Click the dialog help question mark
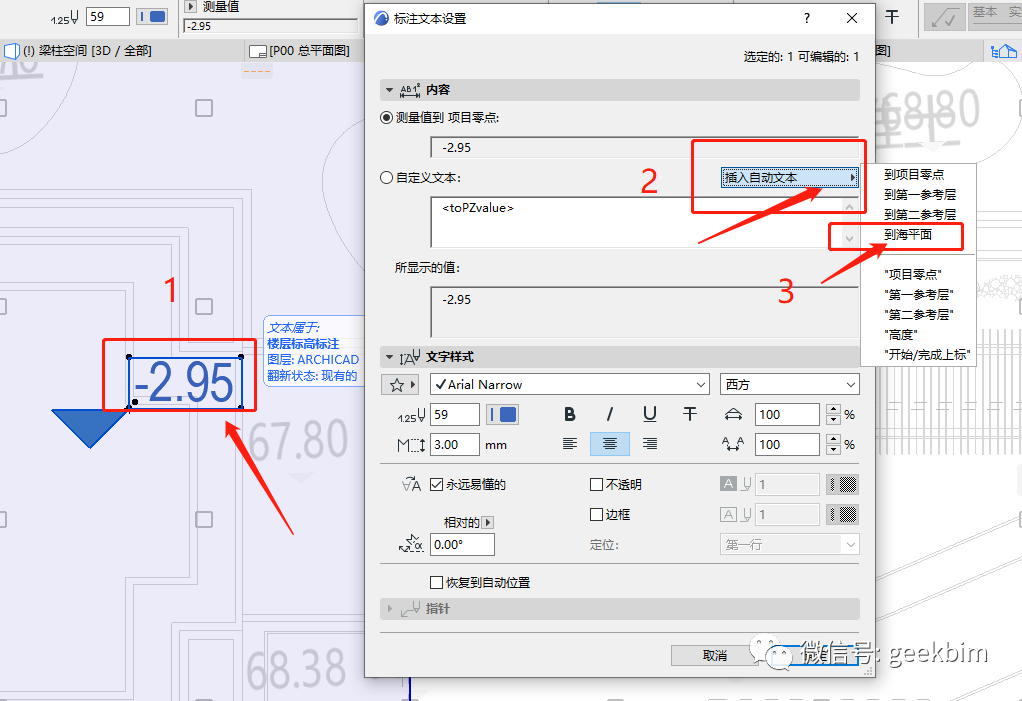 (806, 18)
